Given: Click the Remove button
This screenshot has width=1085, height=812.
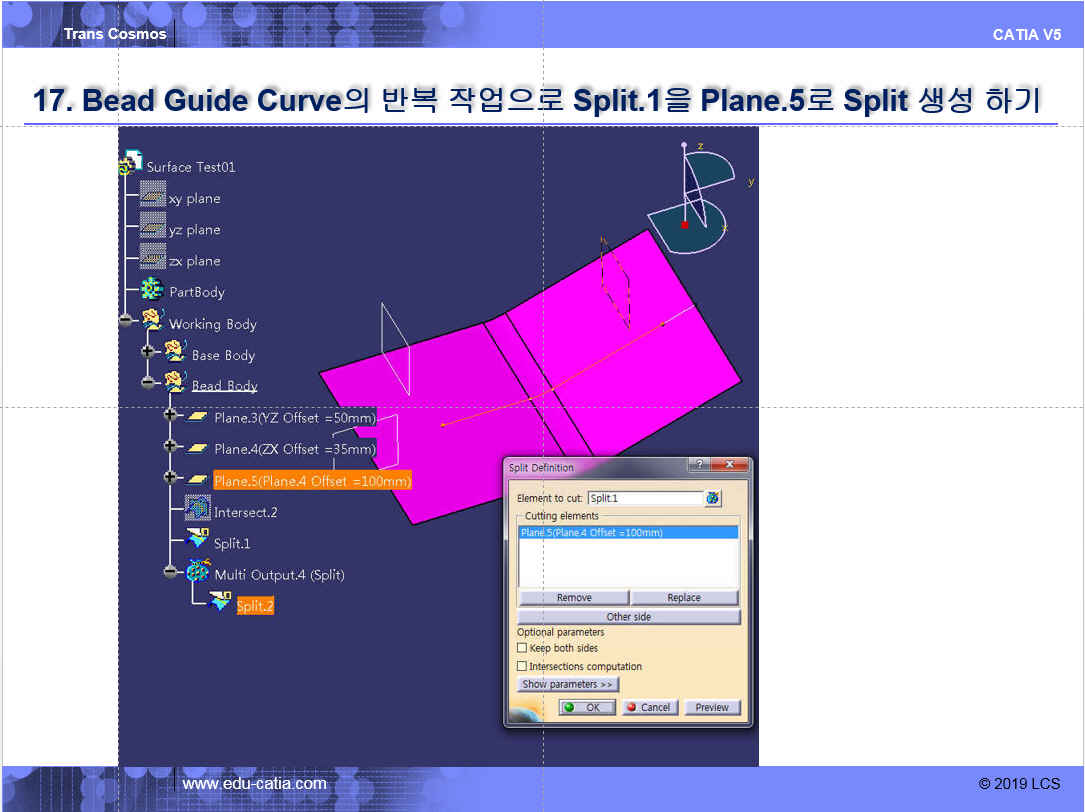Looking at the screenshot, I should [x=574, y=597].
